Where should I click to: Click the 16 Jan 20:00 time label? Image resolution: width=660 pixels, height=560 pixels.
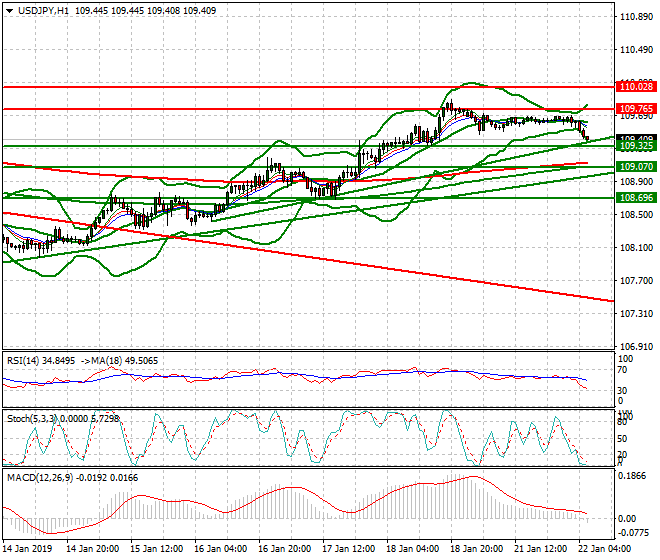tap(285, 549)
